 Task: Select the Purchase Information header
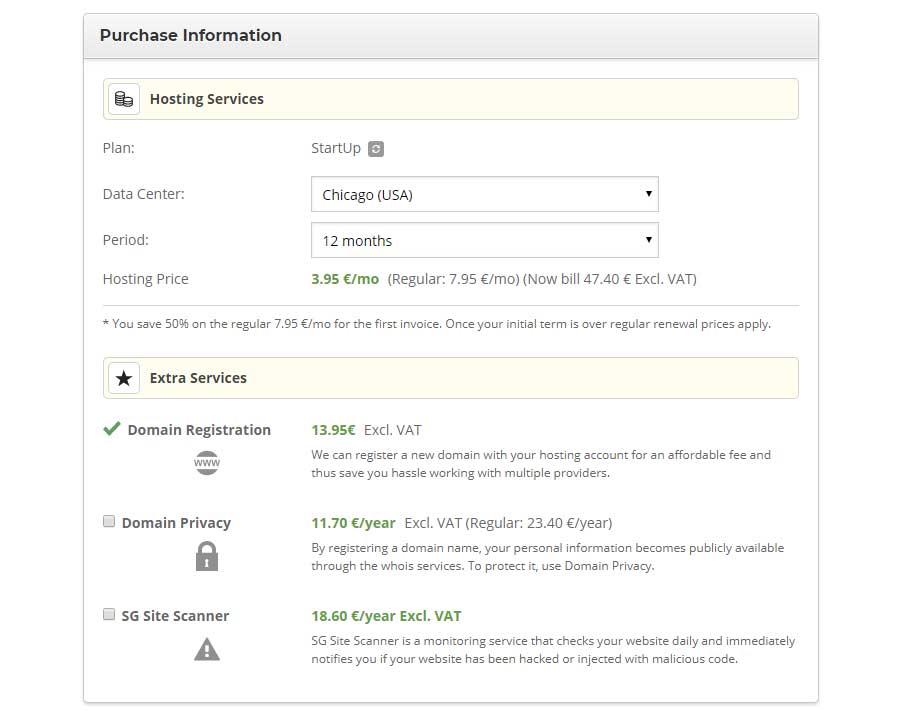pos(190,35)
